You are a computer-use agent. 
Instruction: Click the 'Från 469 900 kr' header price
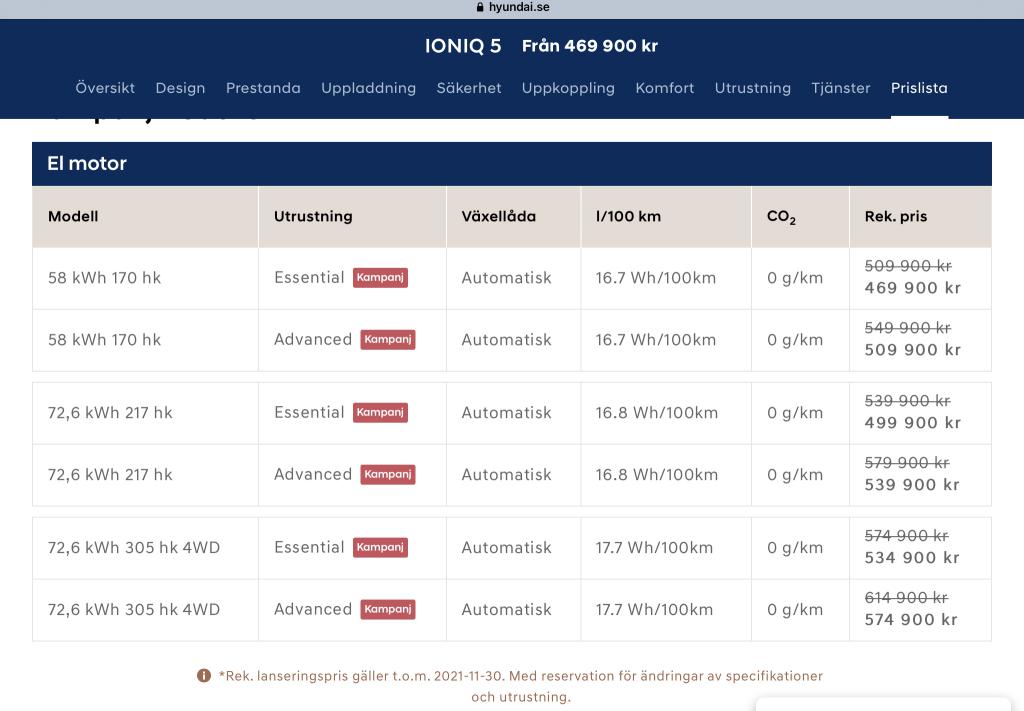(x=590, y=46)
